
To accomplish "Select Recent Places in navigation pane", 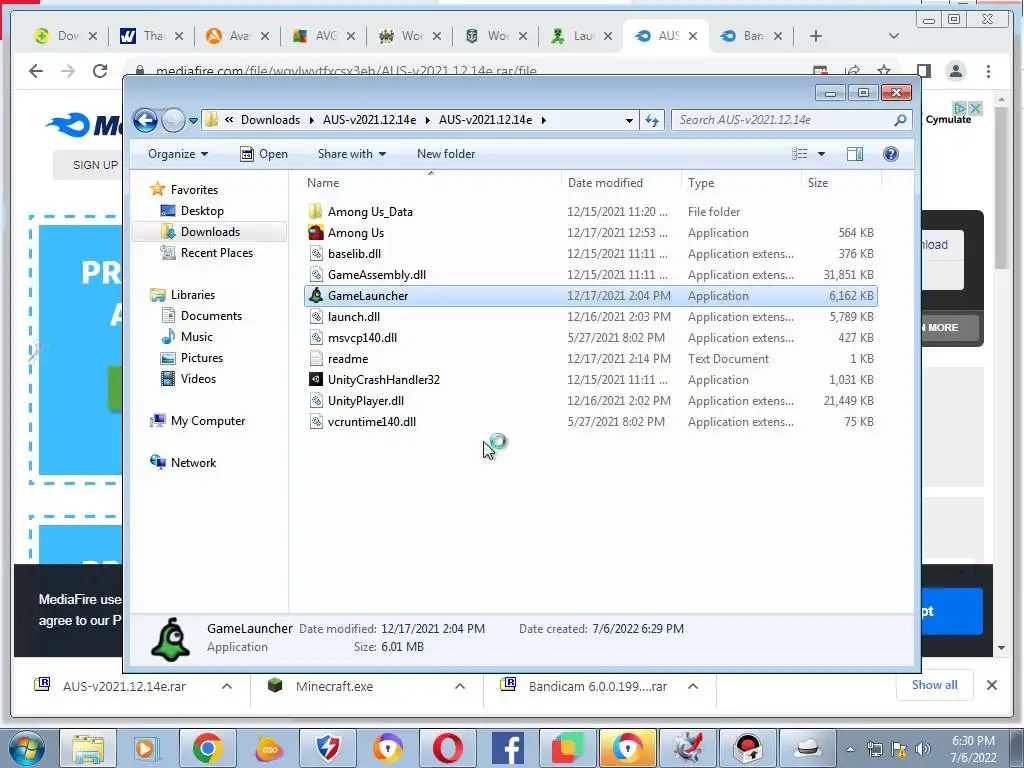I will (217, 253).
